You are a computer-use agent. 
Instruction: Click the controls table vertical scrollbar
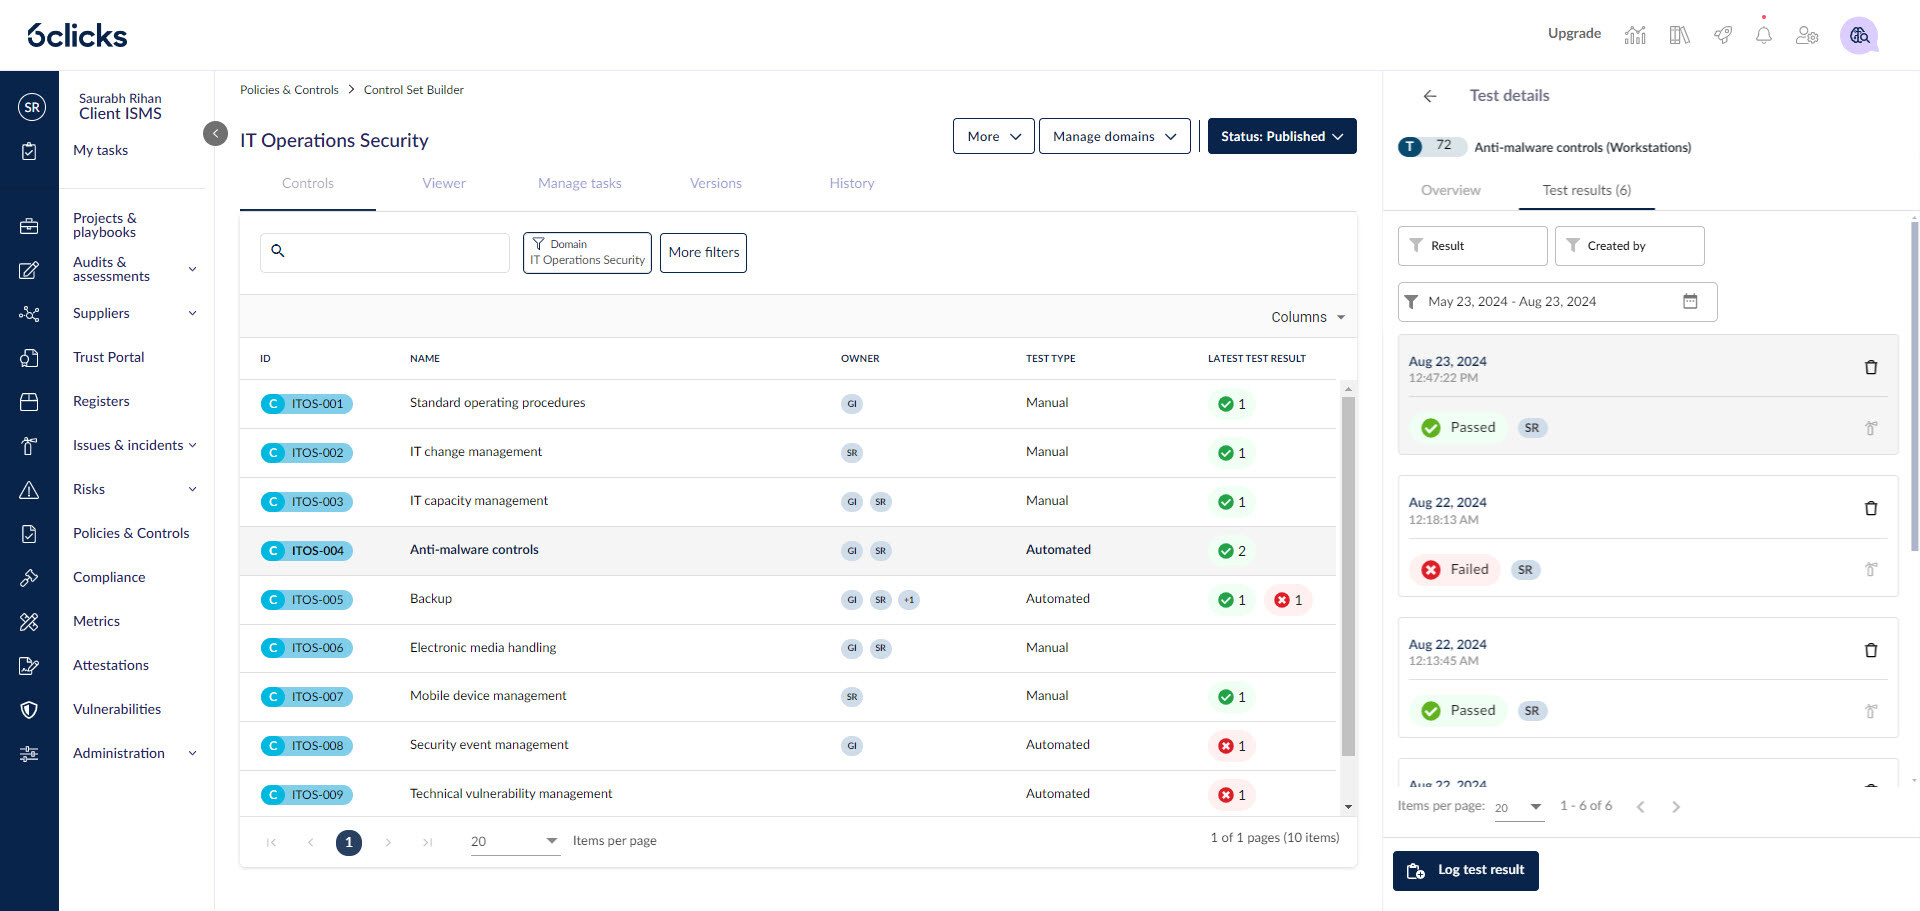coord(1348,576)
